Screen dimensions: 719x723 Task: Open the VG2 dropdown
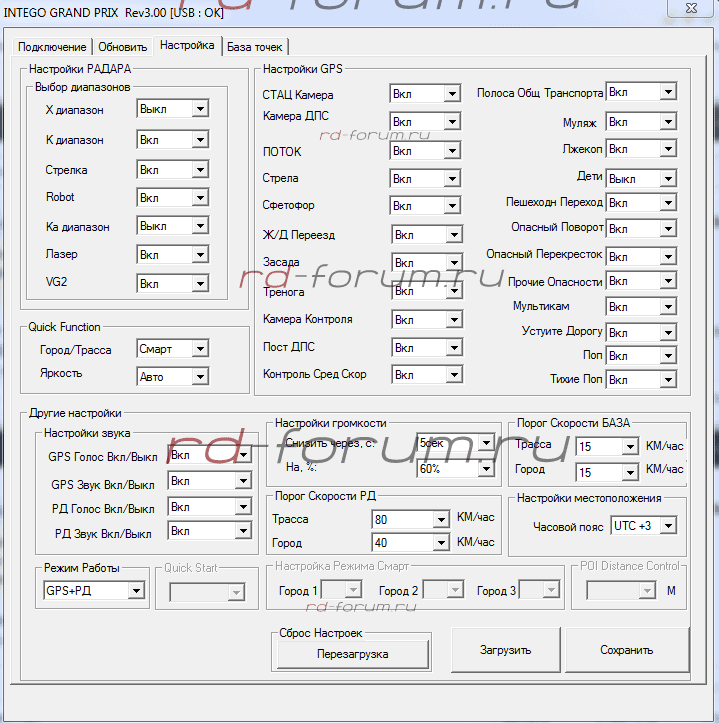[173, 284]
